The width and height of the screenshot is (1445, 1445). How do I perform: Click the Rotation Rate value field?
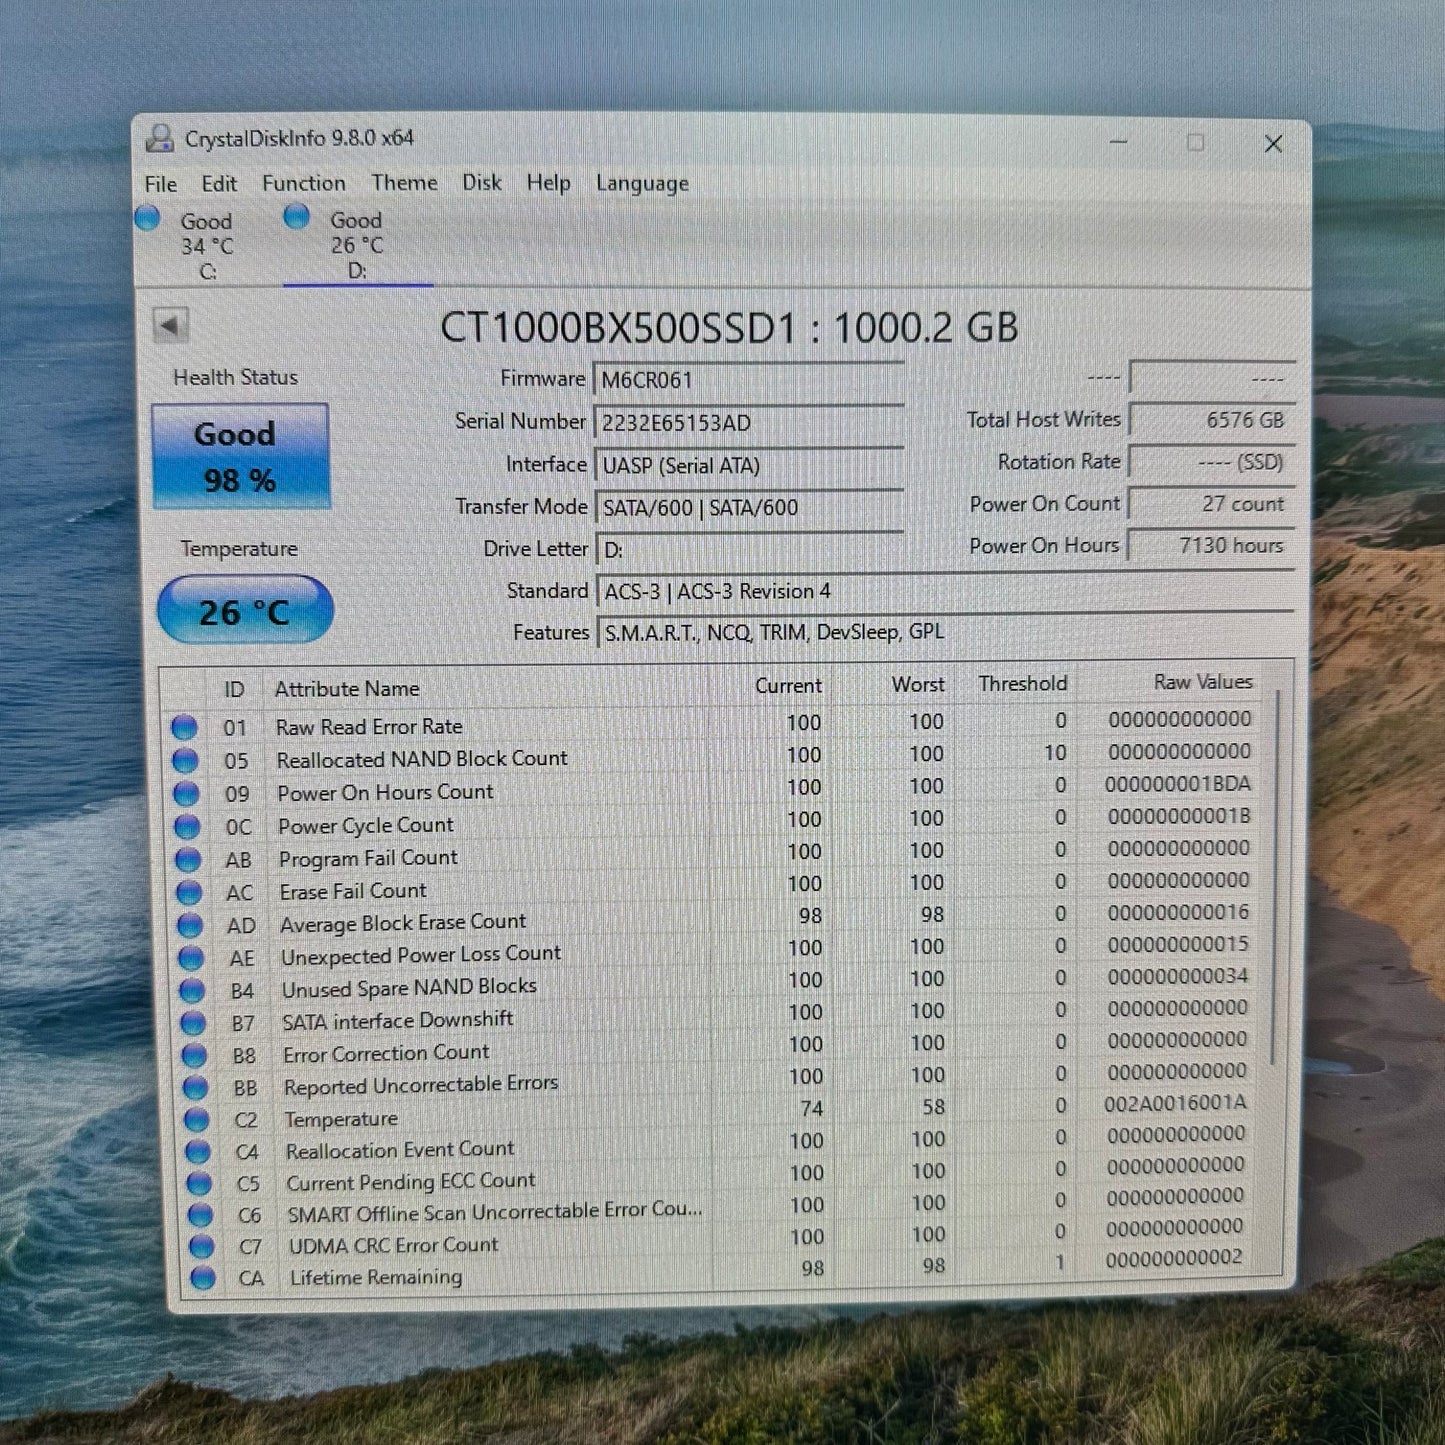1212,462
